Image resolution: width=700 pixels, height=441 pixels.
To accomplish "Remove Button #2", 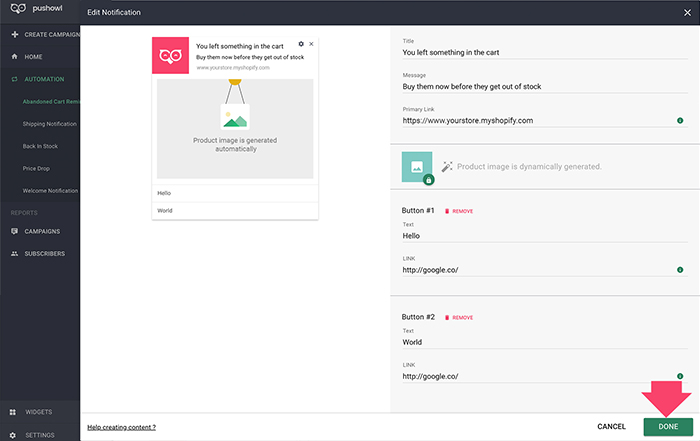I will point(459,317).
